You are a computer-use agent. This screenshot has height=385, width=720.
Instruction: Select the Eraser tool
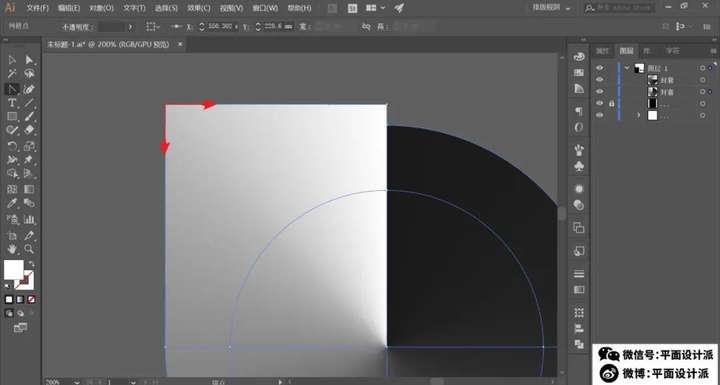point(29,130)
